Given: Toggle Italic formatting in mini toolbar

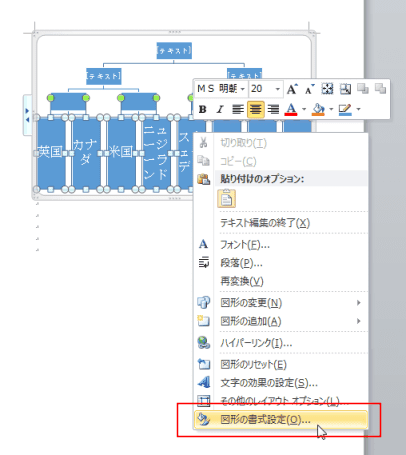Looking at the screenshot, I should (x=220, y=109).
